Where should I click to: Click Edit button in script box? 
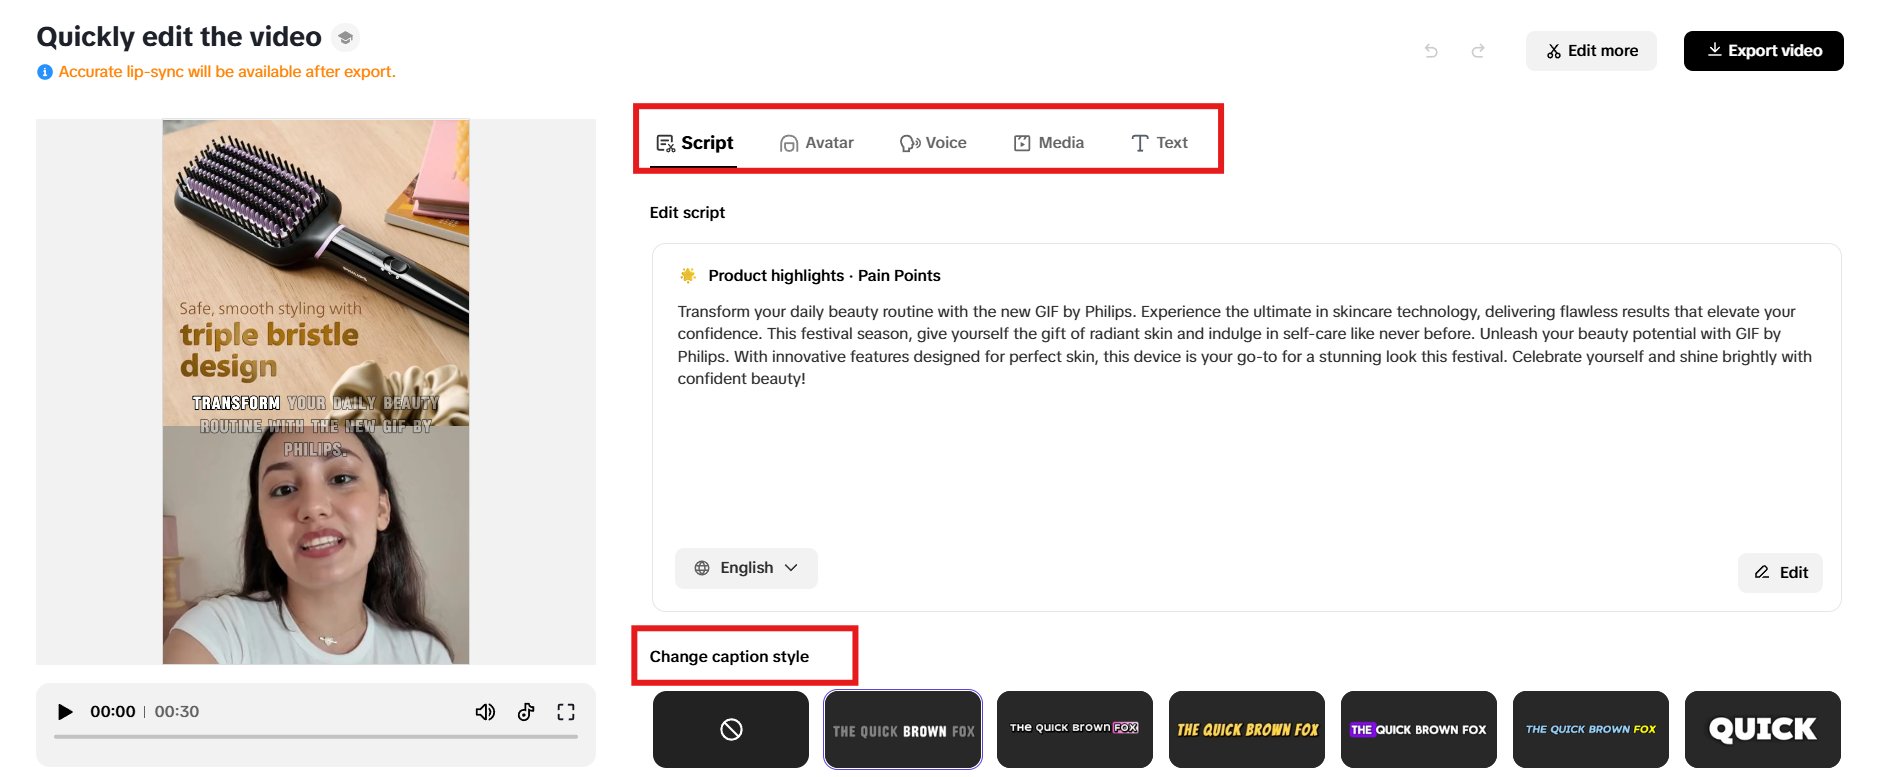tap(1780, 573)
